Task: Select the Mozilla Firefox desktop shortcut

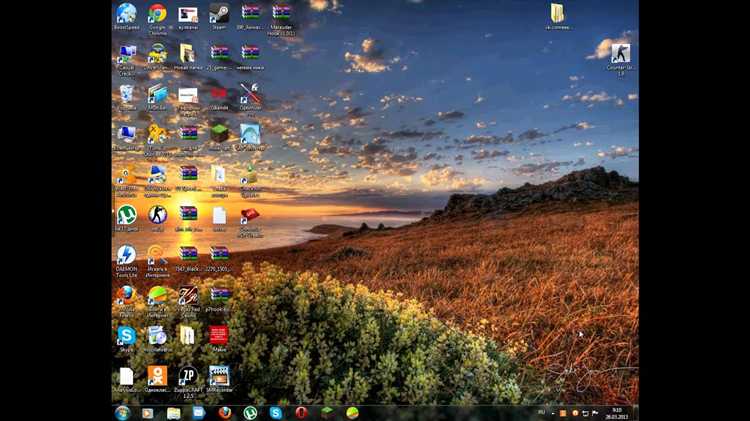Action: [126, 297]
